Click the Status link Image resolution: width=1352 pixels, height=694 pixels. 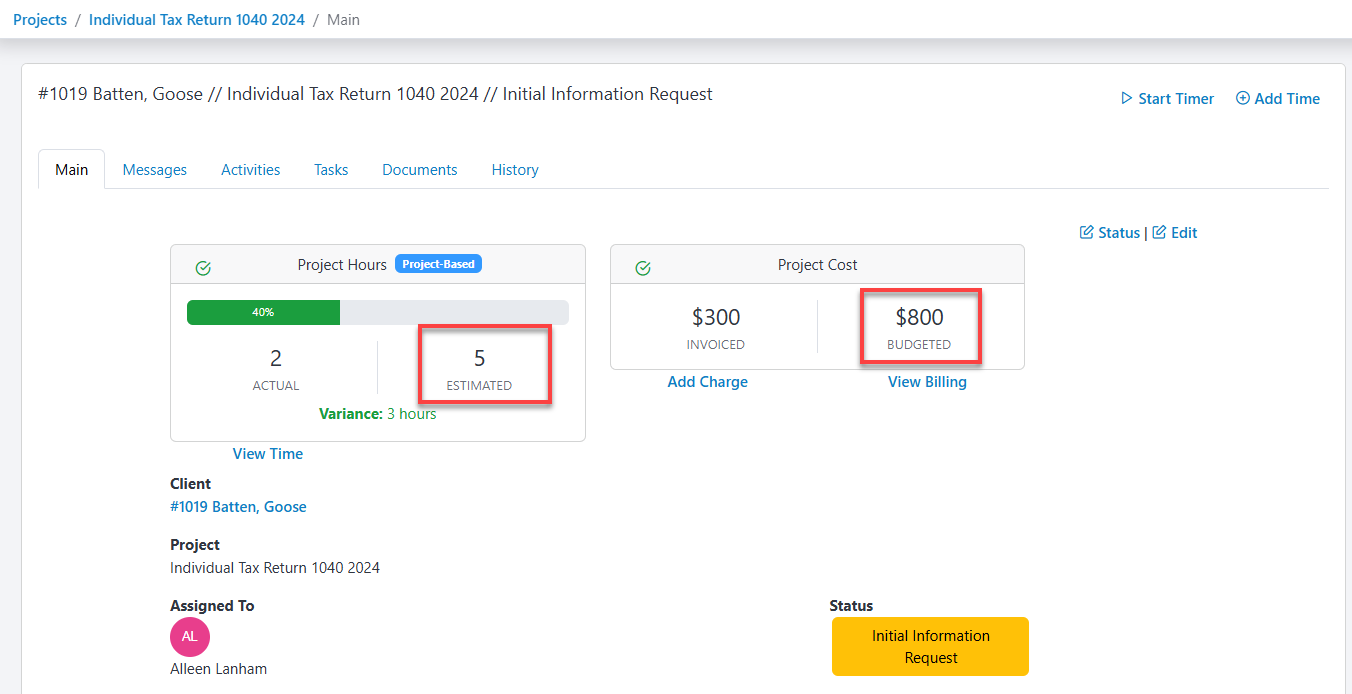[1110, 232]
